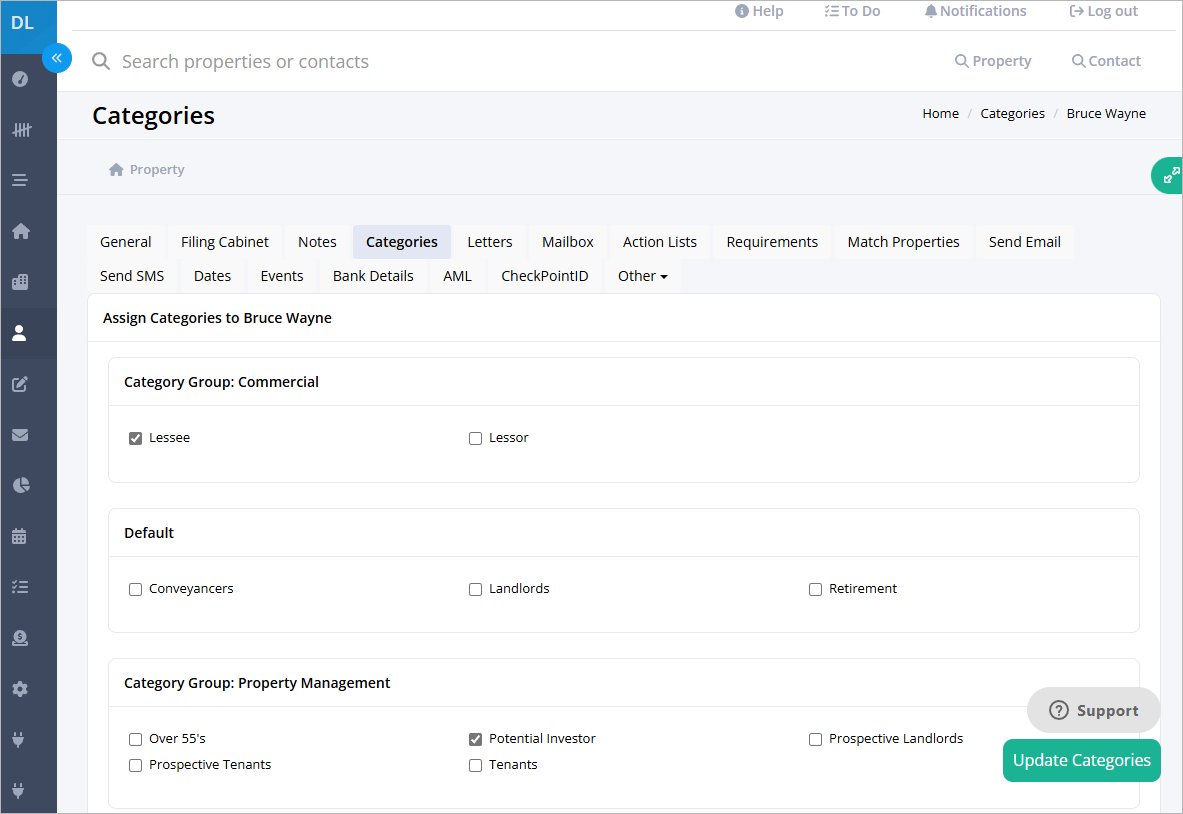Open the envelope mail sidebar icon
This screenshot has height=814, width=1183.
tap(20, 435)
